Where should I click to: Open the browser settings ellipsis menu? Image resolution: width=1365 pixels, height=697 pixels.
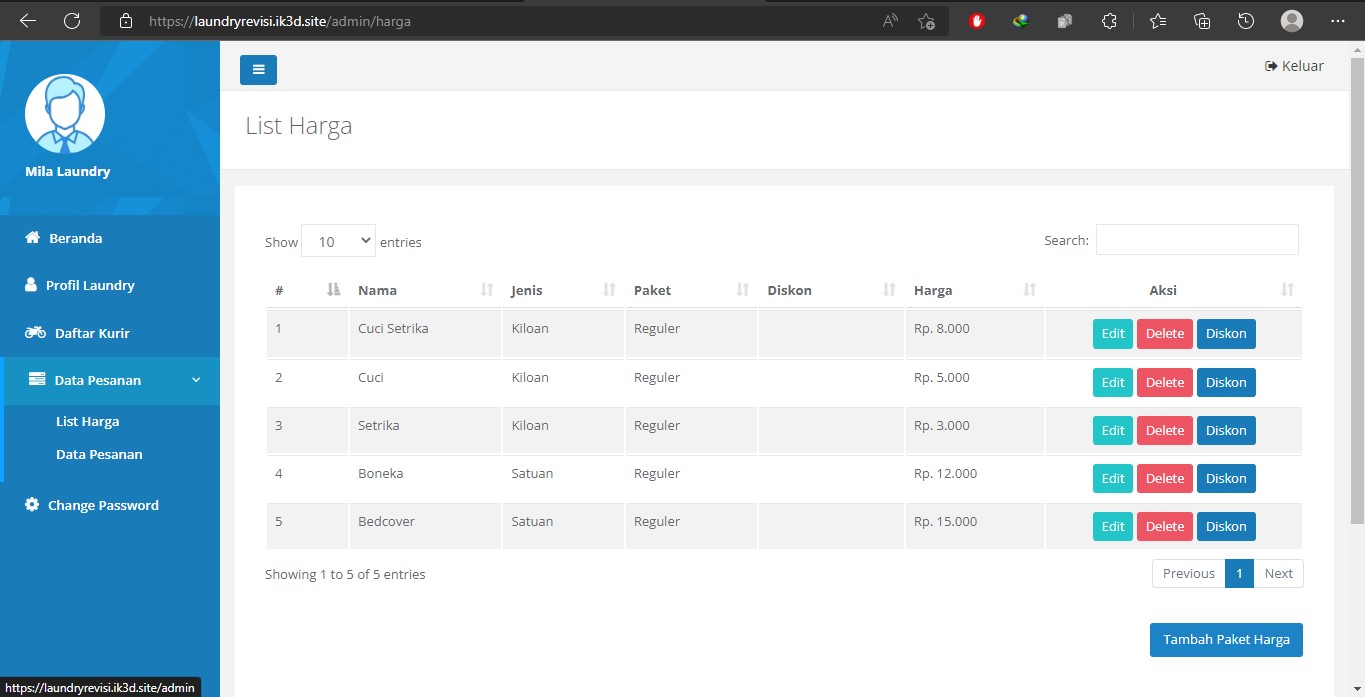click(x=1338, y=21)
